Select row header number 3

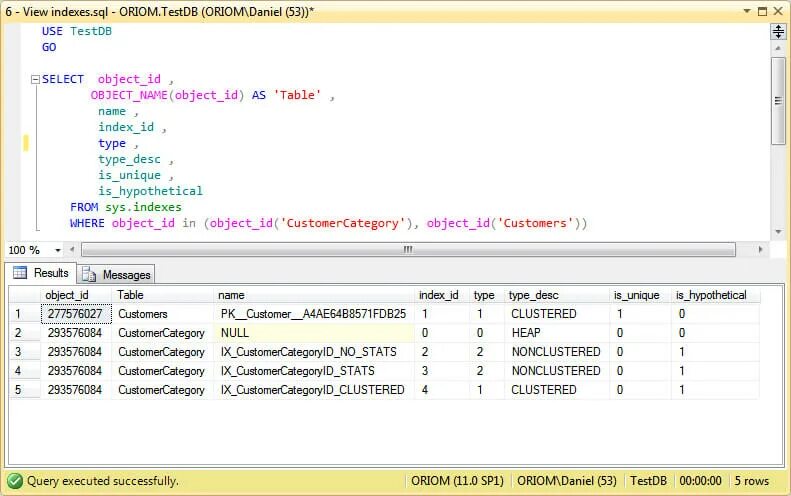coord(25,352)
